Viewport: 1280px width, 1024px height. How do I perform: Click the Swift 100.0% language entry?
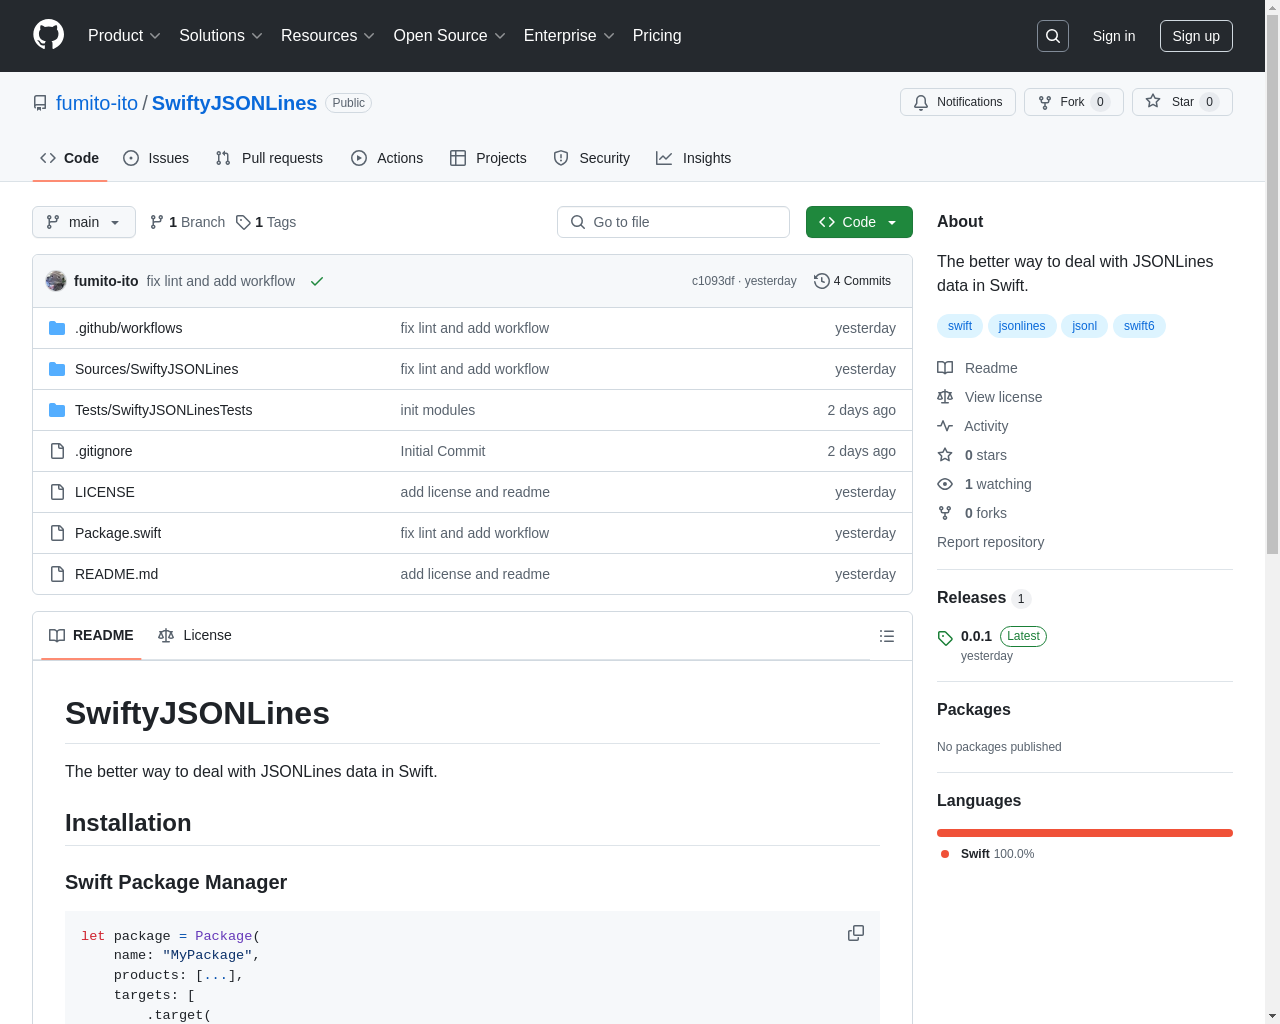coord(987,854)
